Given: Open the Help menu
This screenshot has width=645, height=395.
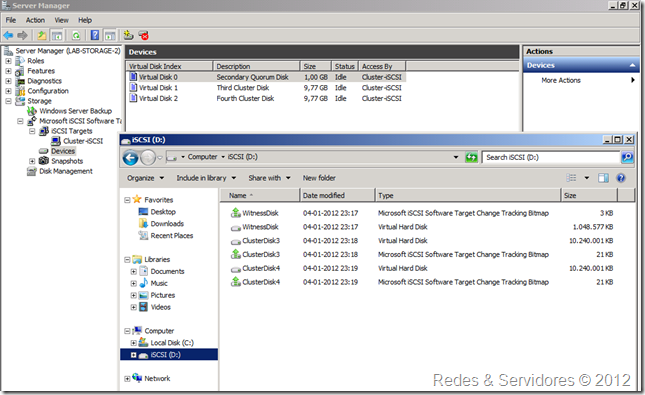Looking at the screenshot, I should pos(85,20).
